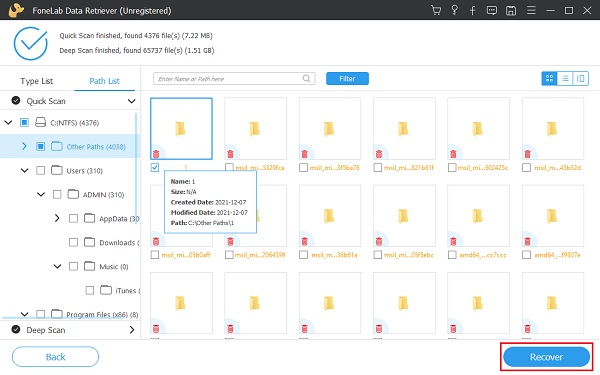Uncheck the checkbox for folder 1
This screenshot has height=375, width=600.
155,168
